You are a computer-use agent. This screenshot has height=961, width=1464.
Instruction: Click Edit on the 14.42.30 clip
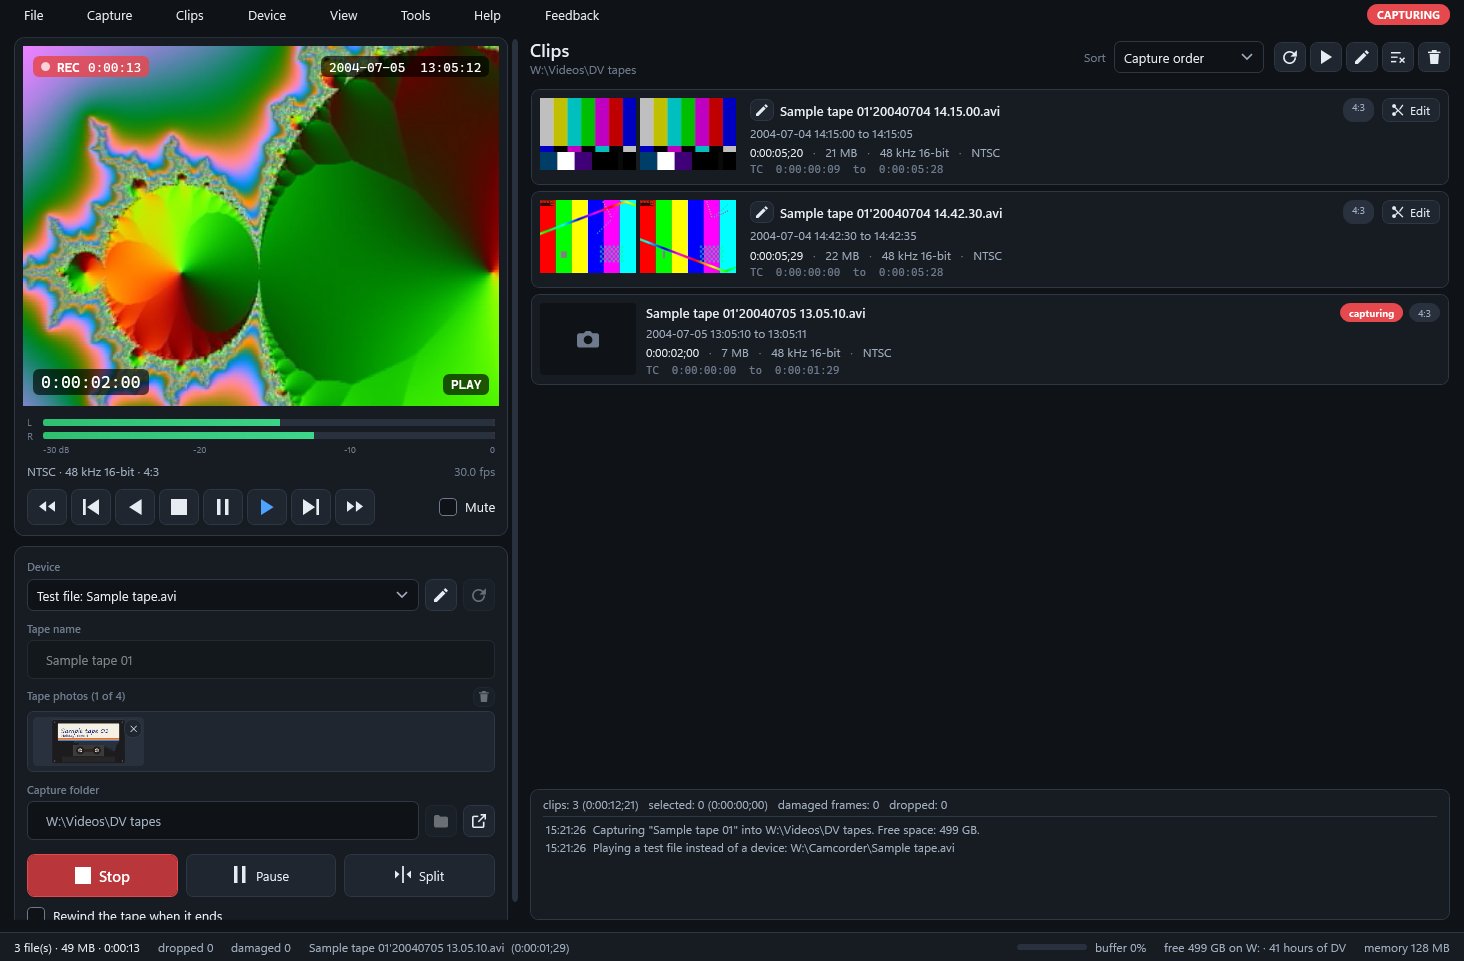[1411, 212]
